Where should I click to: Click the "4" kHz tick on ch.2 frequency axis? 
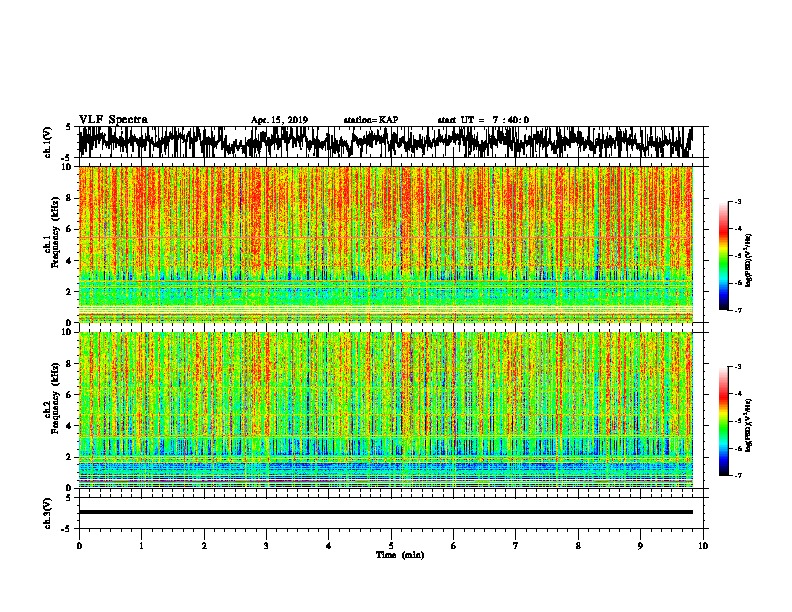[x=70, y=426]
